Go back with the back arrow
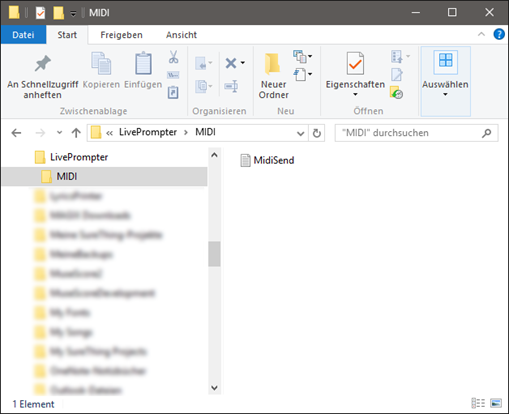This screenshot has width=509, height=414. click(x=16, y=133)
